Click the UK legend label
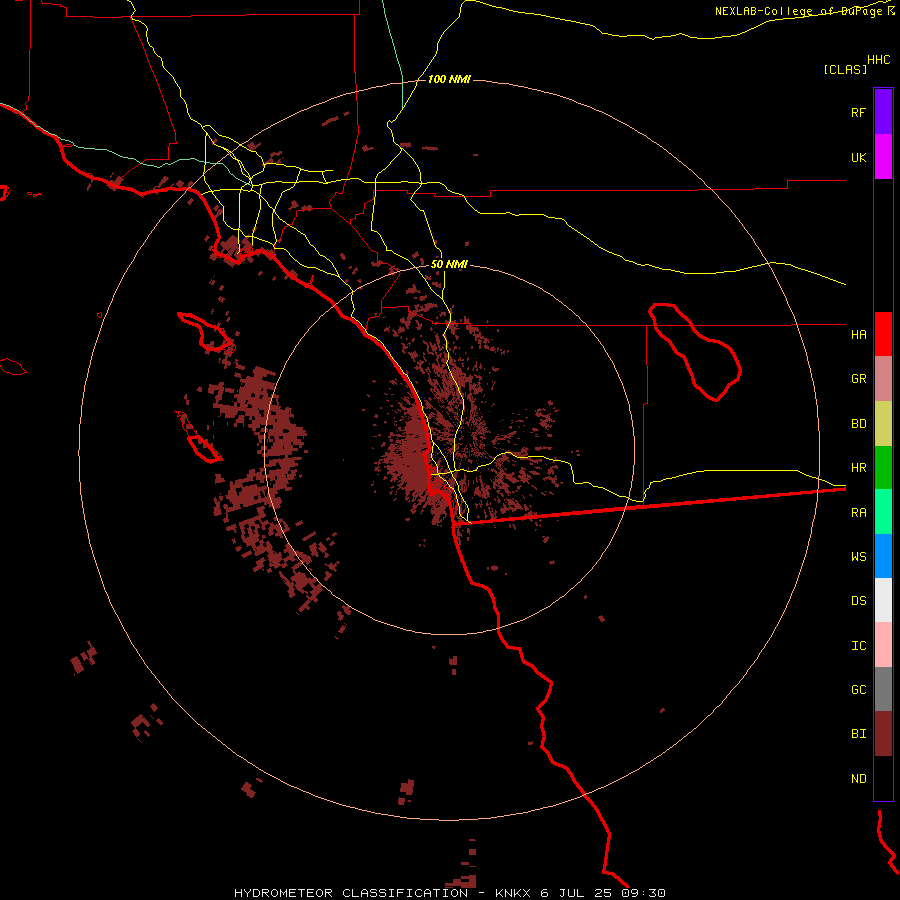The height and width of the screenshot is (900, 900). pos(858,158)
